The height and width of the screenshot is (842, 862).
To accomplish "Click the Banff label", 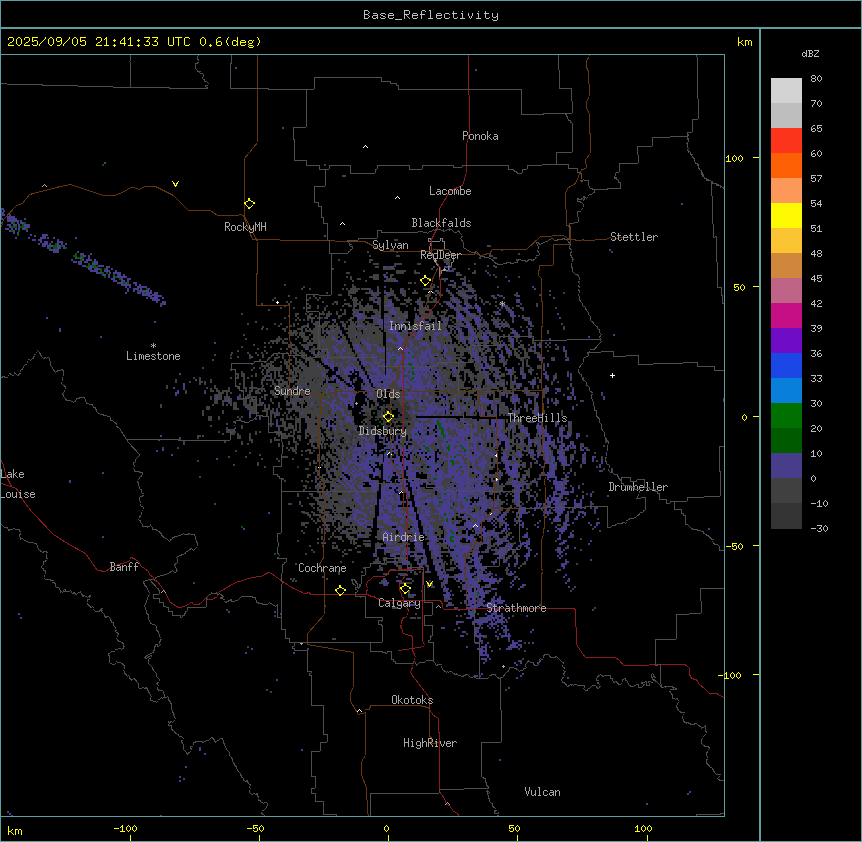I will [124, 567].
